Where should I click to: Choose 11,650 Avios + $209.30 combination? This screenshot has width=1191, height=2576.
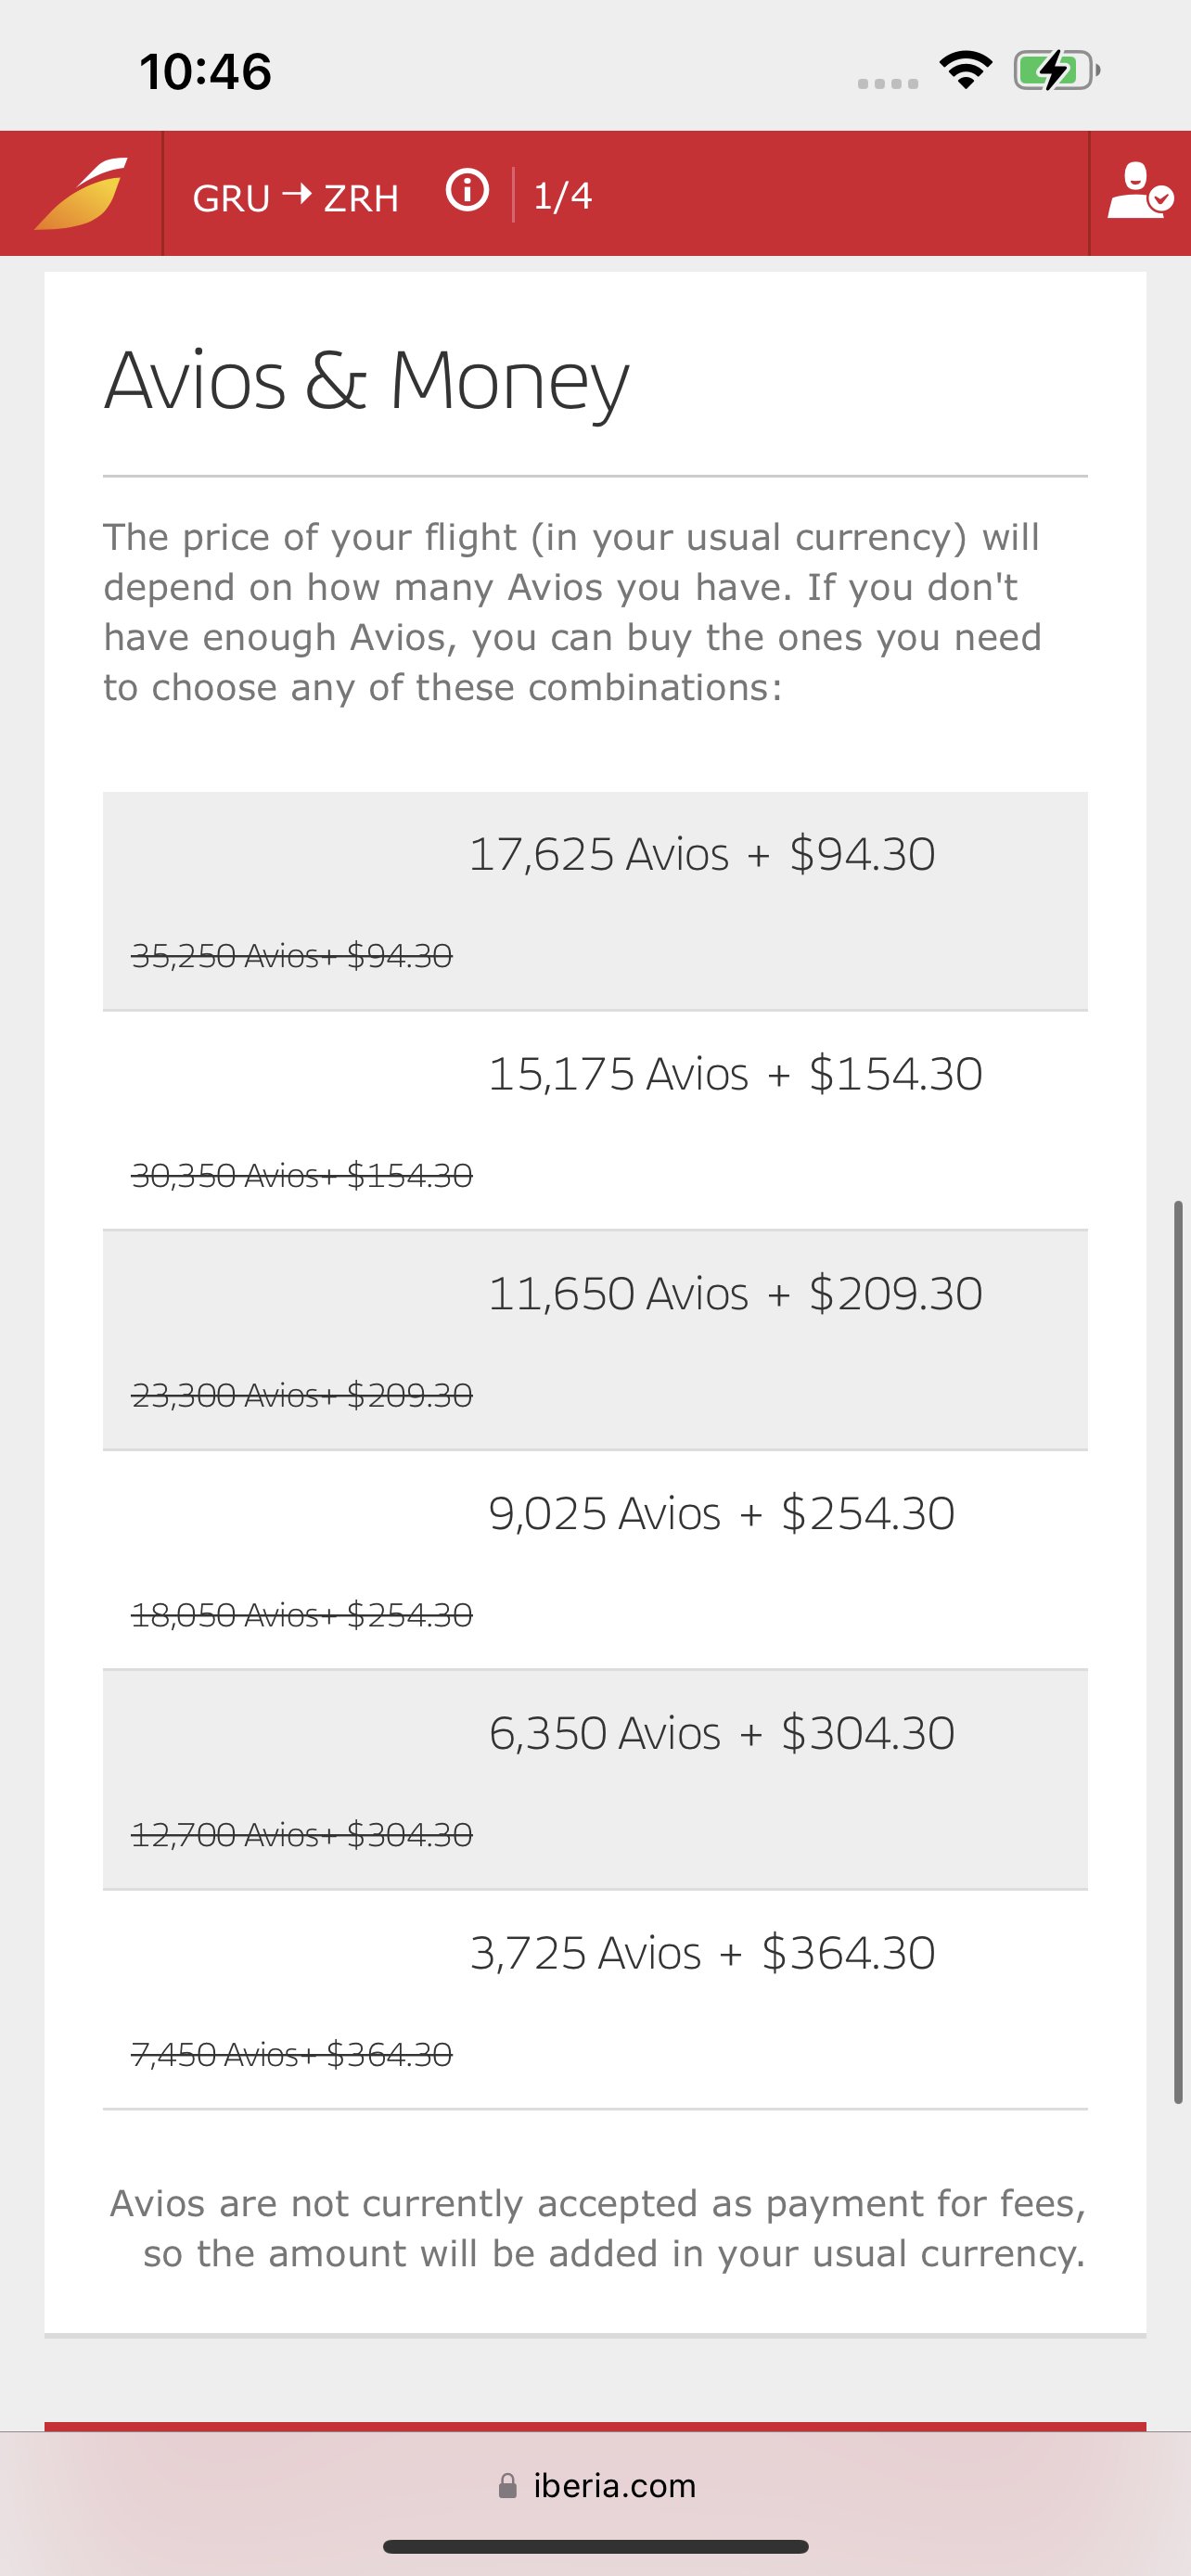(595, 1341)
